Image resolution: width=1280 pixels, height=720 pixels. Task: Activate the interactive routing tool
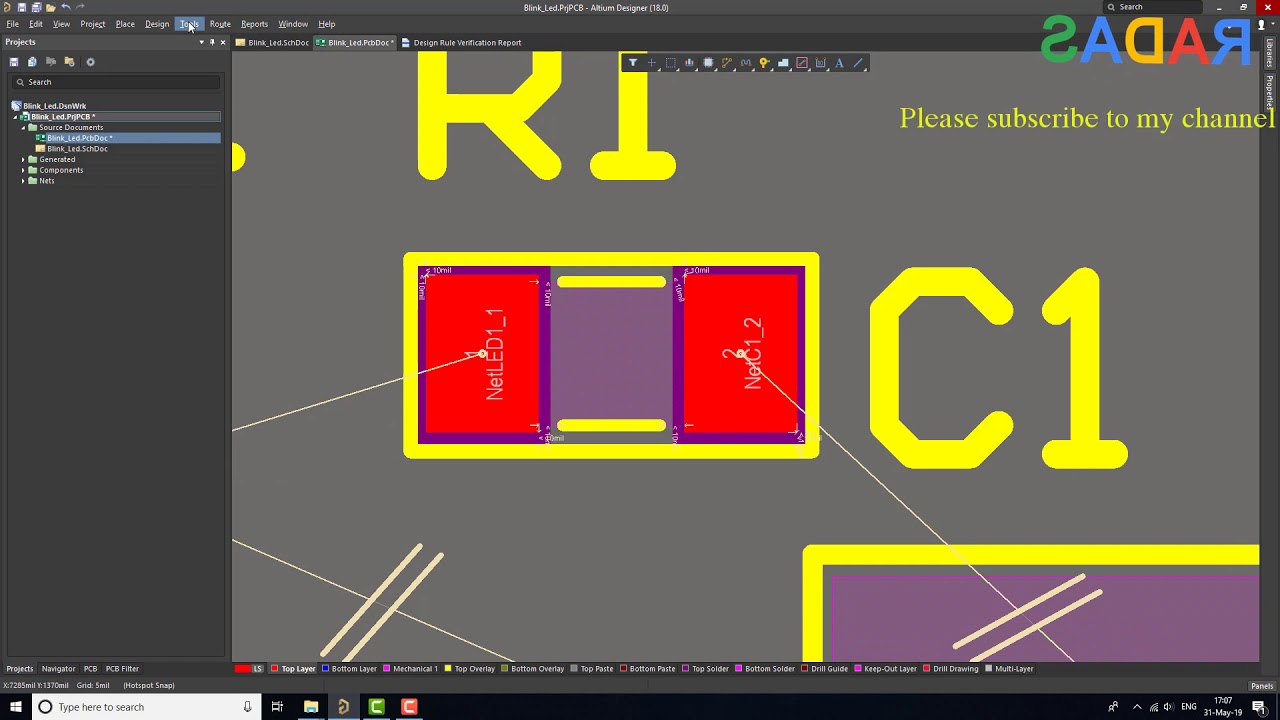click(727, 63)
